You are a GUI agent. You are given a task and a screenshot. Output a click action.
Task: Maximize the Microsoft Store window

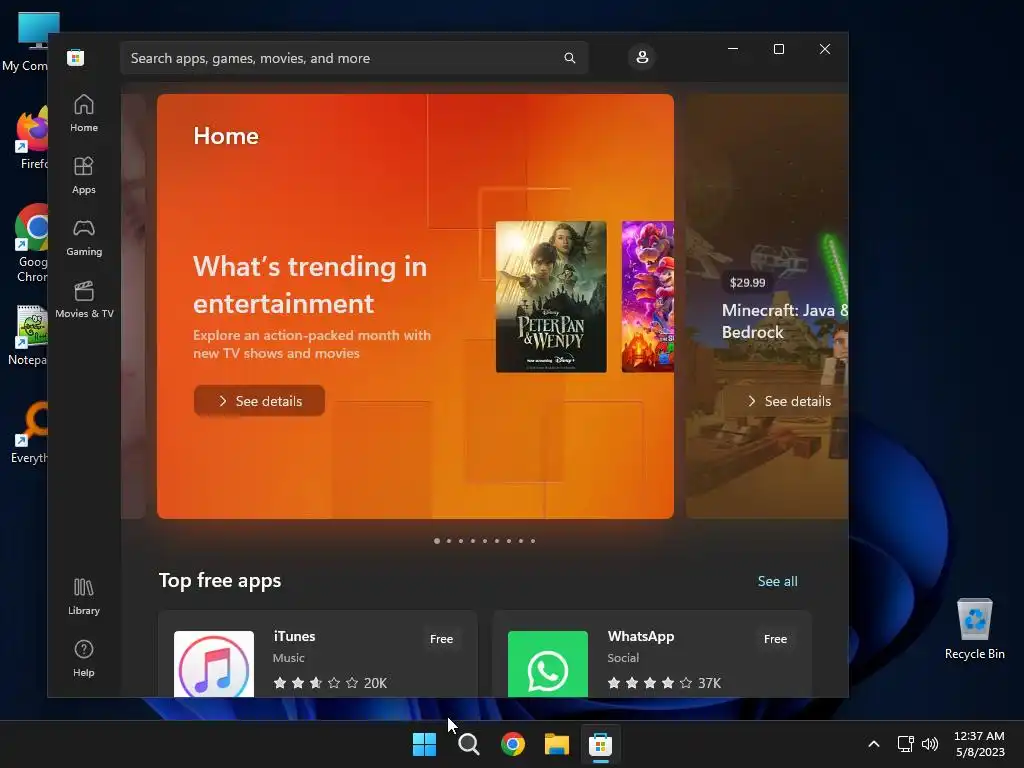pyautogui.click(x=778, y=49)
